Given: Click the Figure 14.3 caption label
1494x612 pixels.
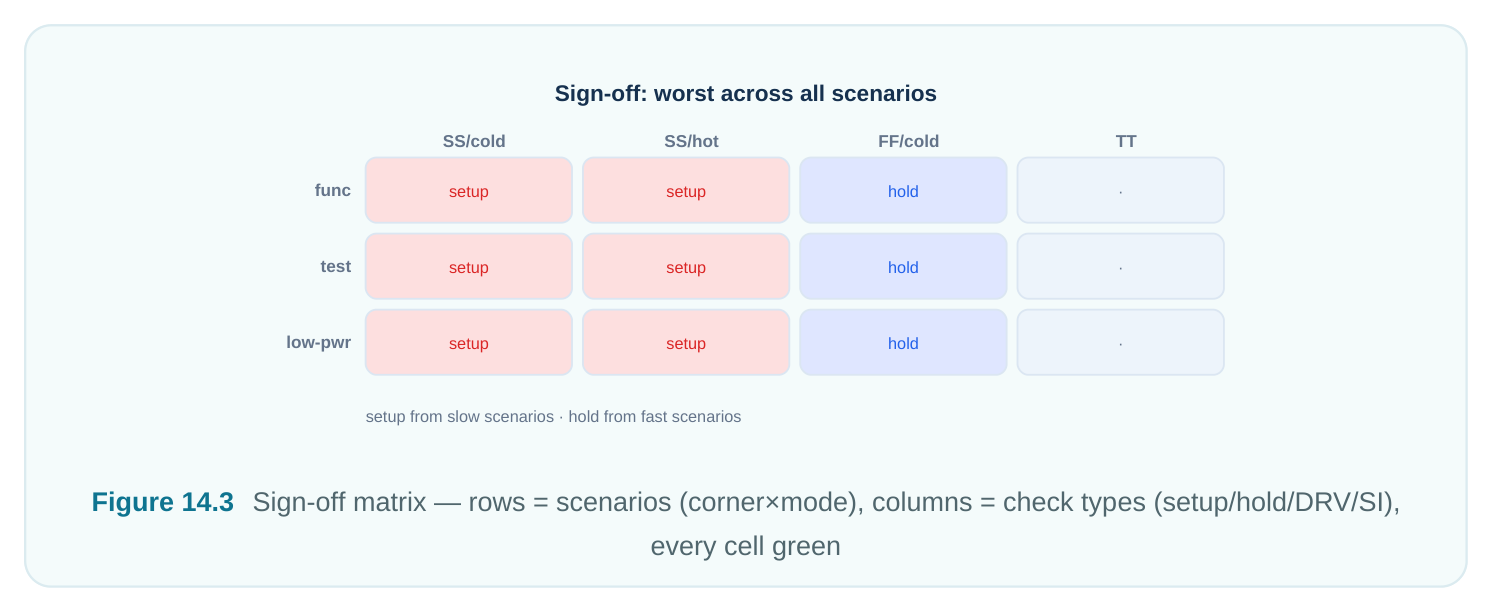Looking at the screenshot, I should (162, 502).
